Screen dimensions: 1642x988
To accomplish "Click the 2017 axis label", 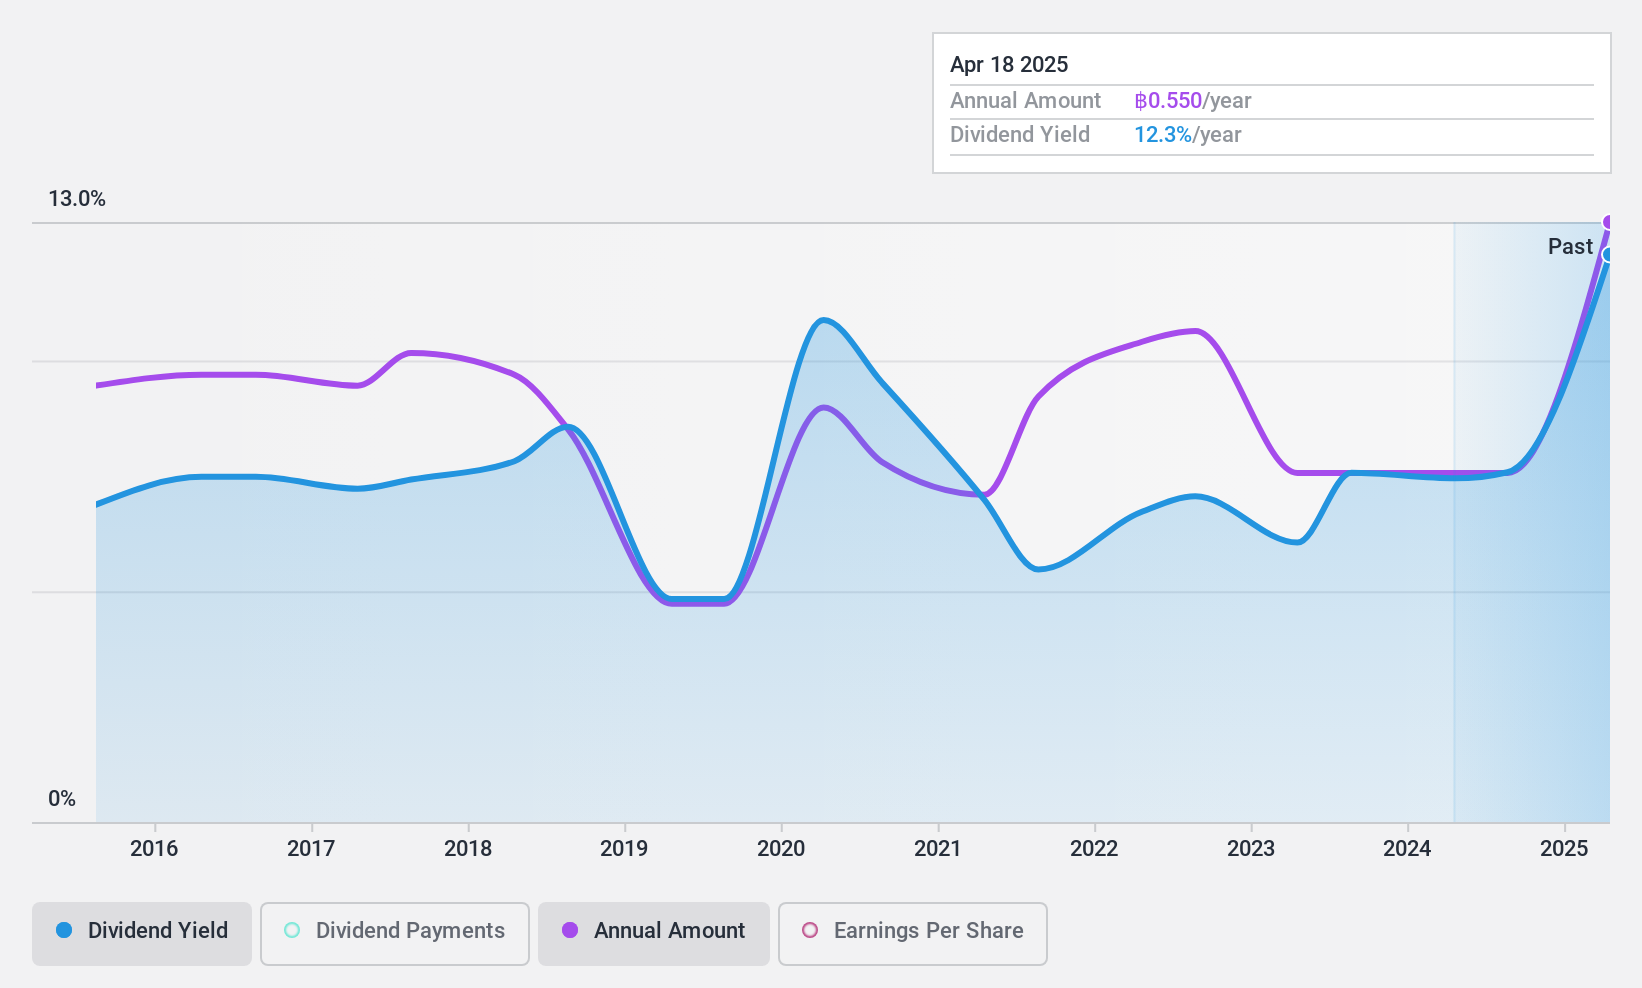I will click(311, 849).
